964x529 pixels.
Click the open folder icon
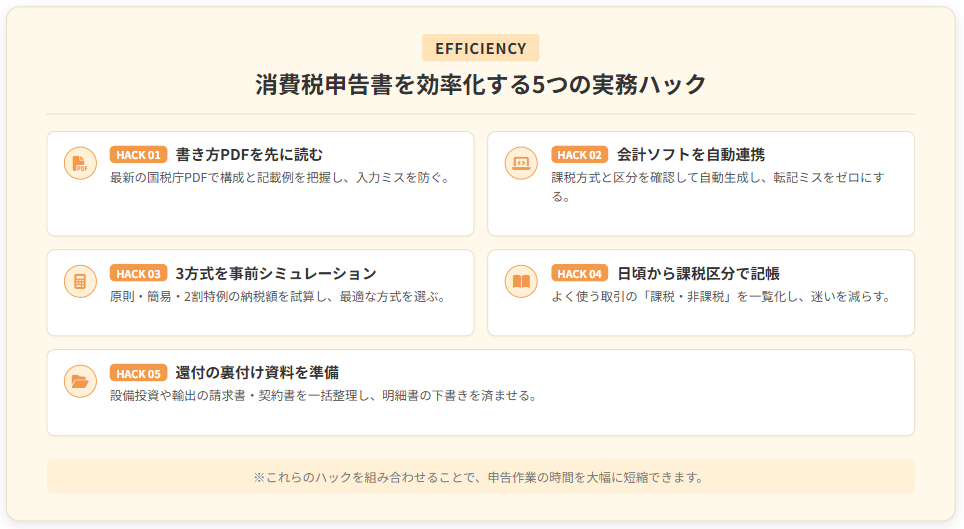80,381
